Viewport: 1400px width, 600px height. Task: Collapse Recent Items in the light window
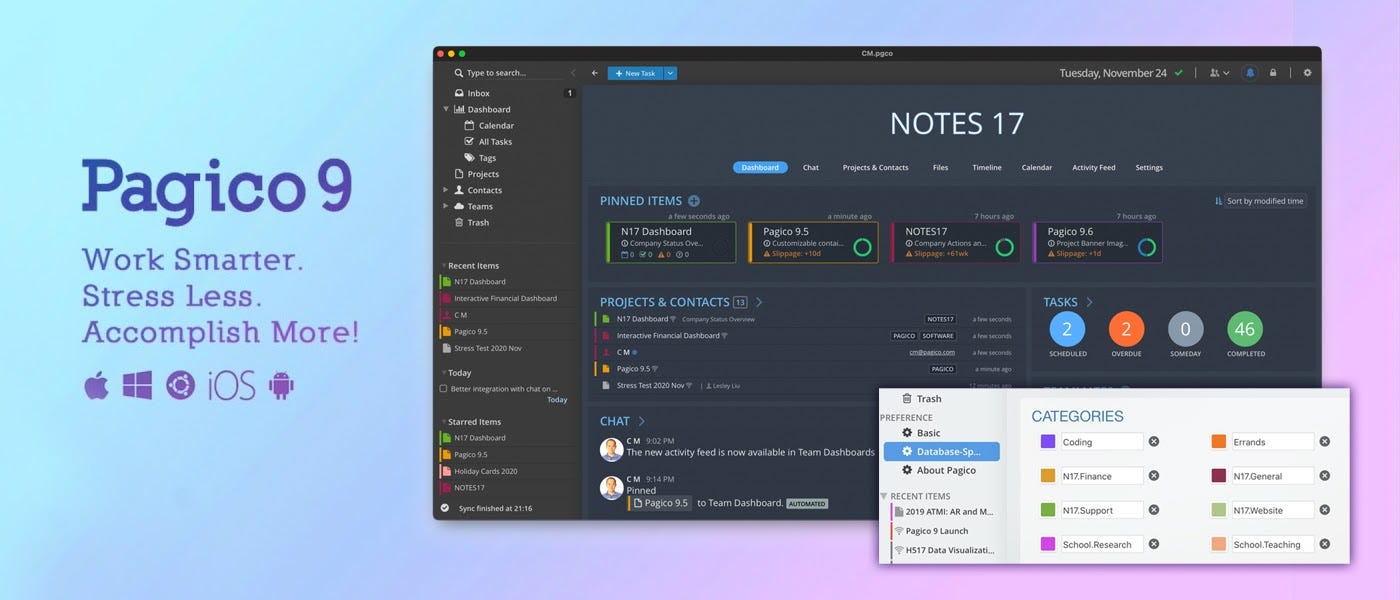point(884,496)
